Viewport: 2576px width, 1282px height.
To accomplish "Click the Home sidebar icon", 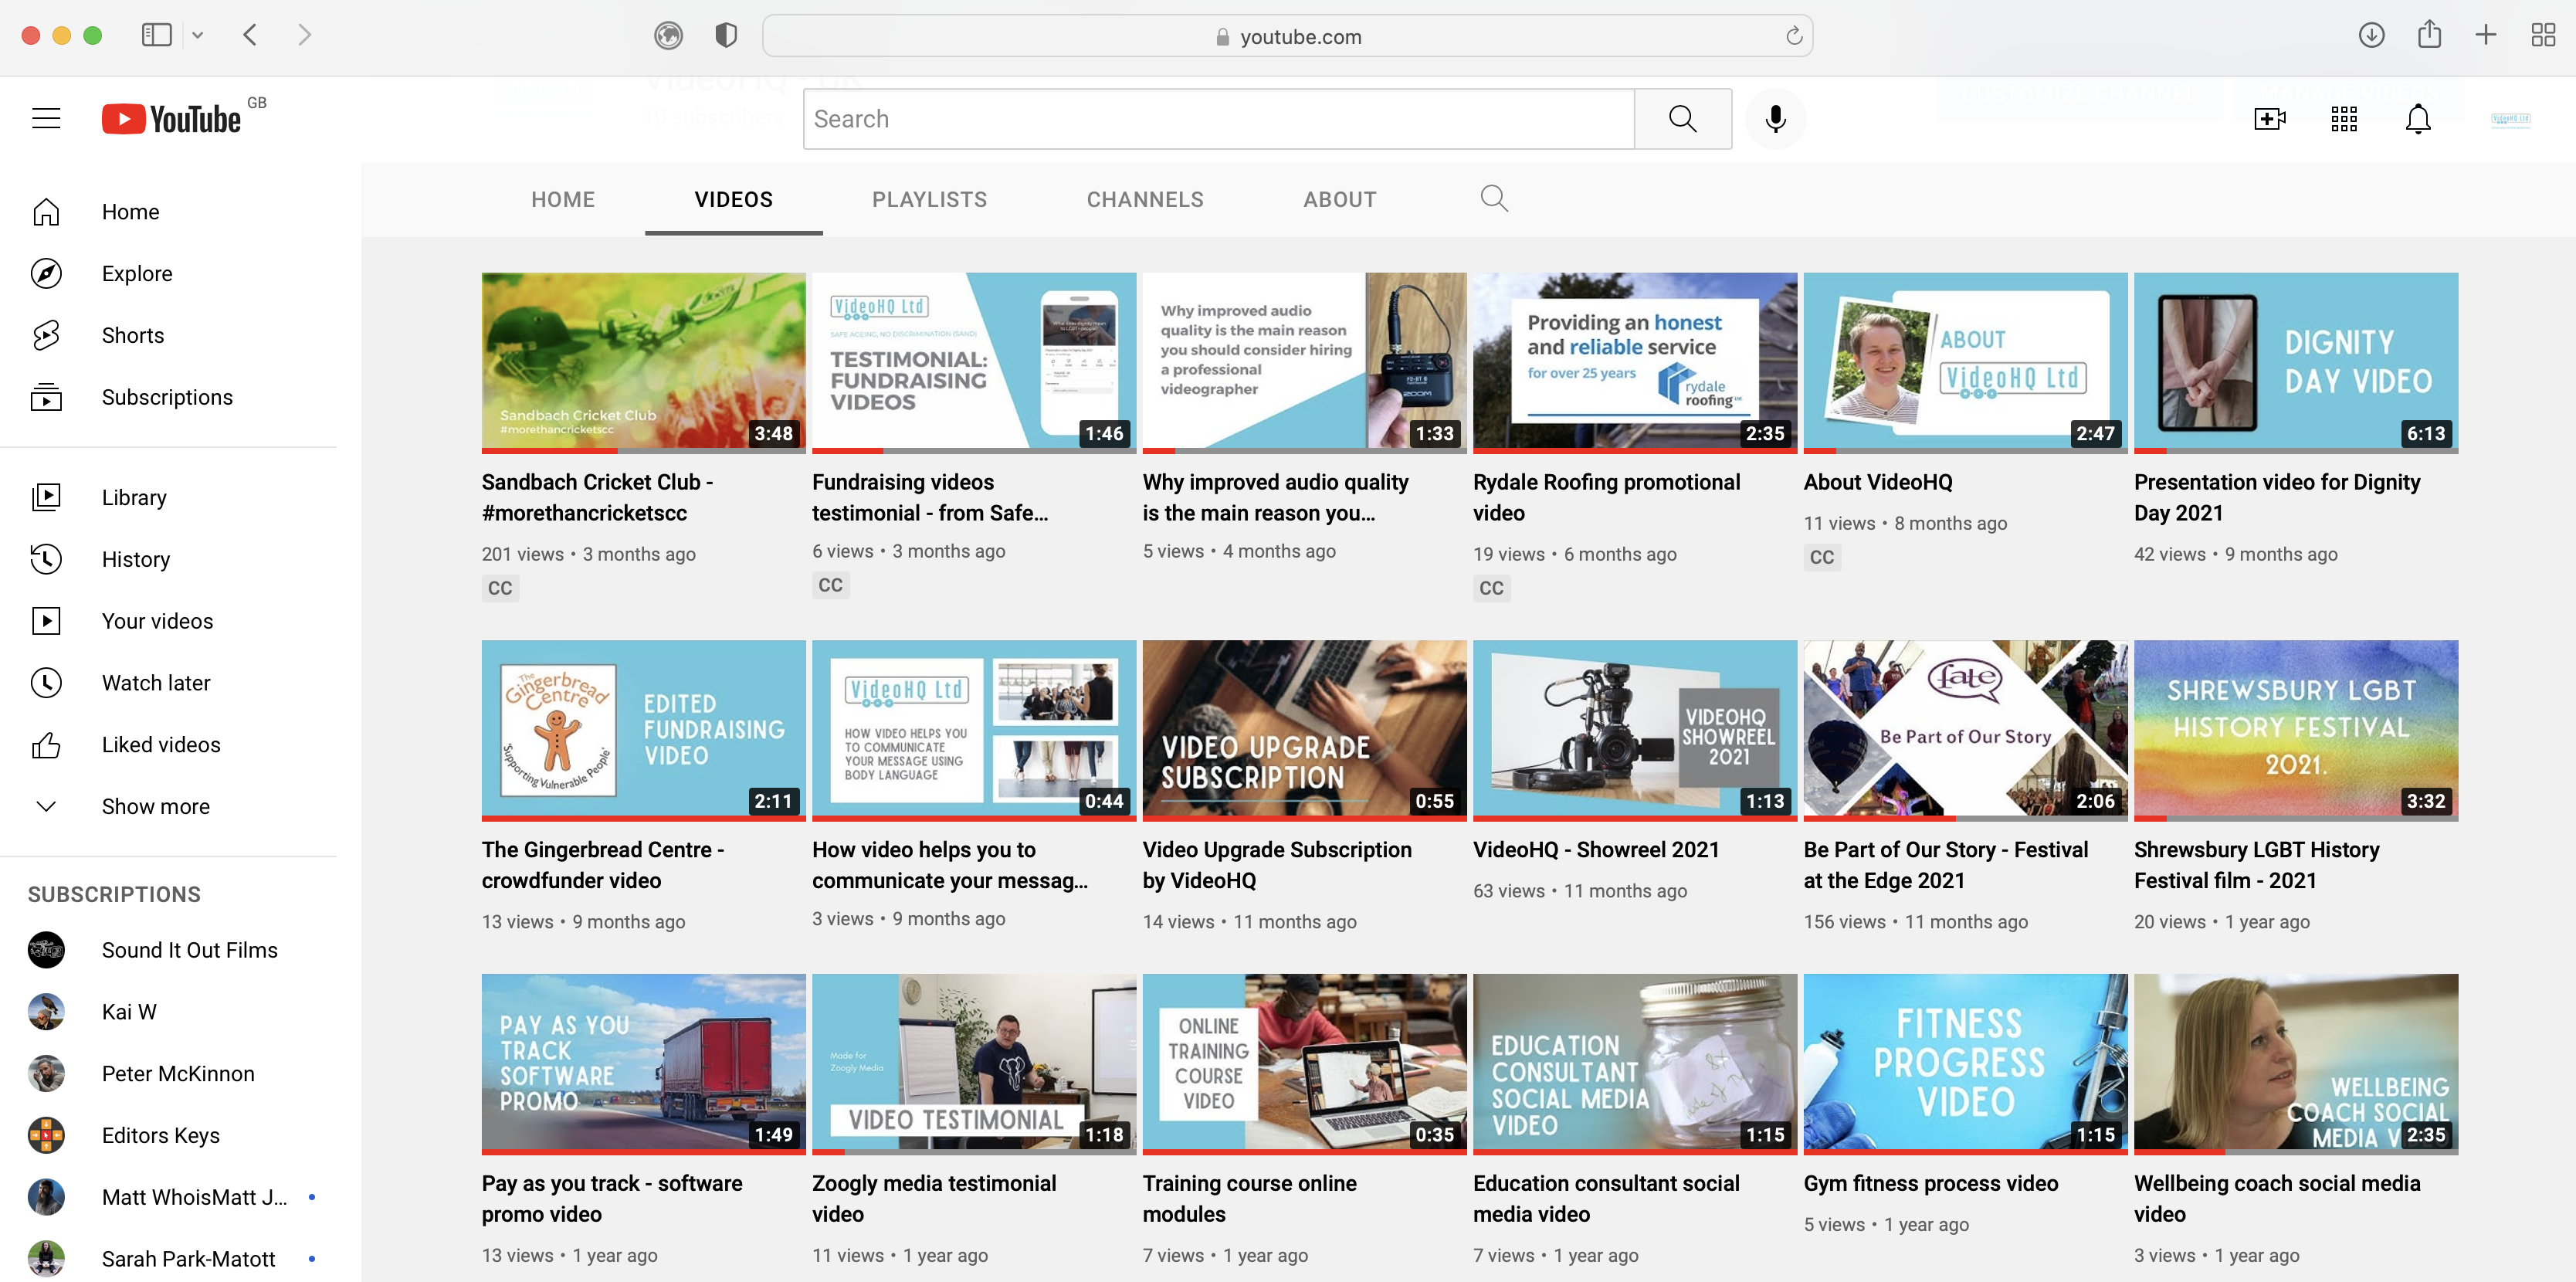I will 46,212.
